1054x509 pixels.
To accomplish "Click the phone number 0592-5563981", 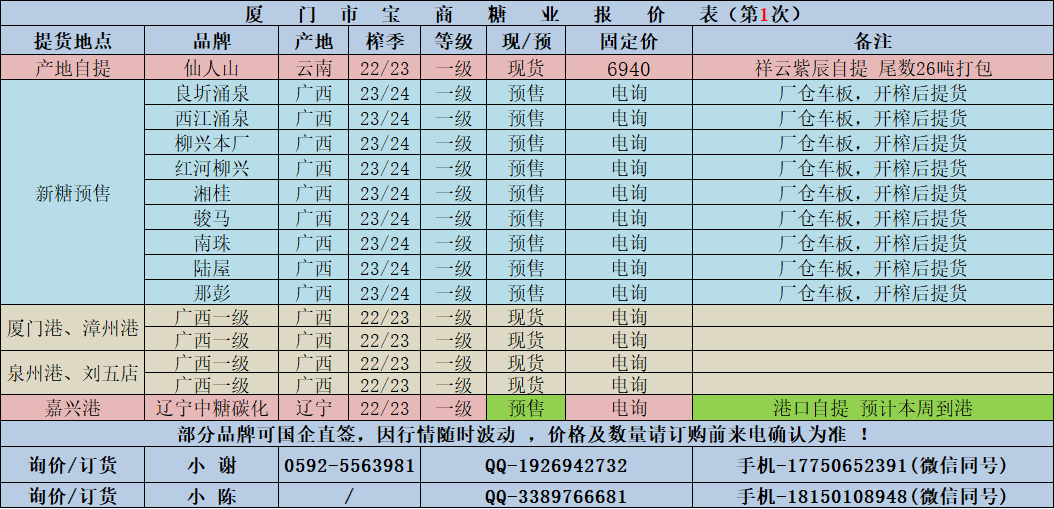I will click(x=349, y=466).
